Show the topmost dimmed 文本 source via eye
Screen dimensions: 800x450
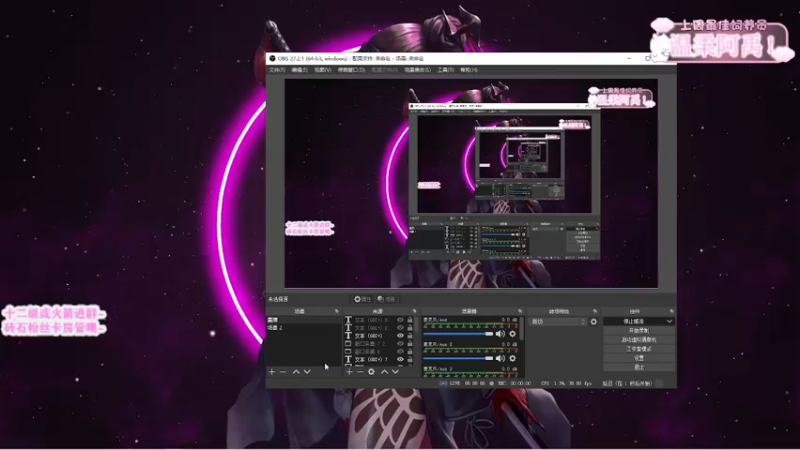click(x=401, y=320)
